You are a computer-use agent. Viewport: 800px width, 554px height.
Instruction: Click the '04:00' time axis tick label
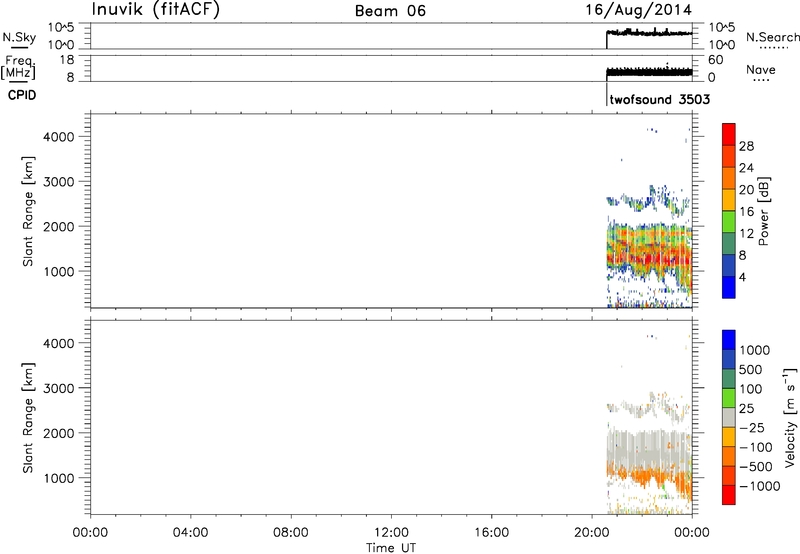click(x=190, y=533)
